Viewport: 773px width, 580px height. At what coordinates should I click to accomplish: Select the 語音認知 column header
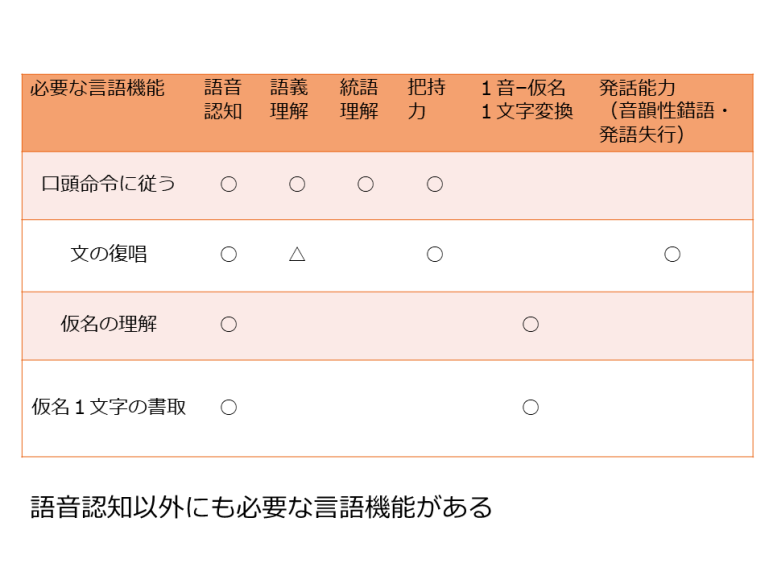tap(223, 100)
